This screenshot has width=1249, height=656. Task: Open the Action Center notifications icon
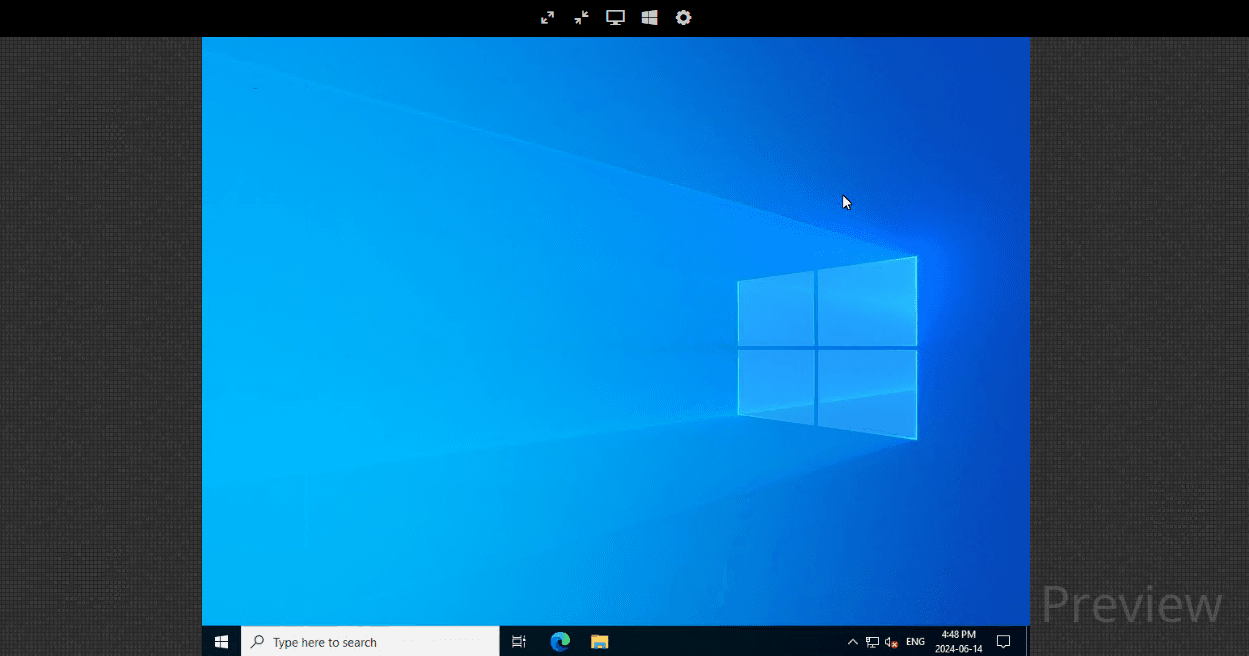click(1004, 642)
